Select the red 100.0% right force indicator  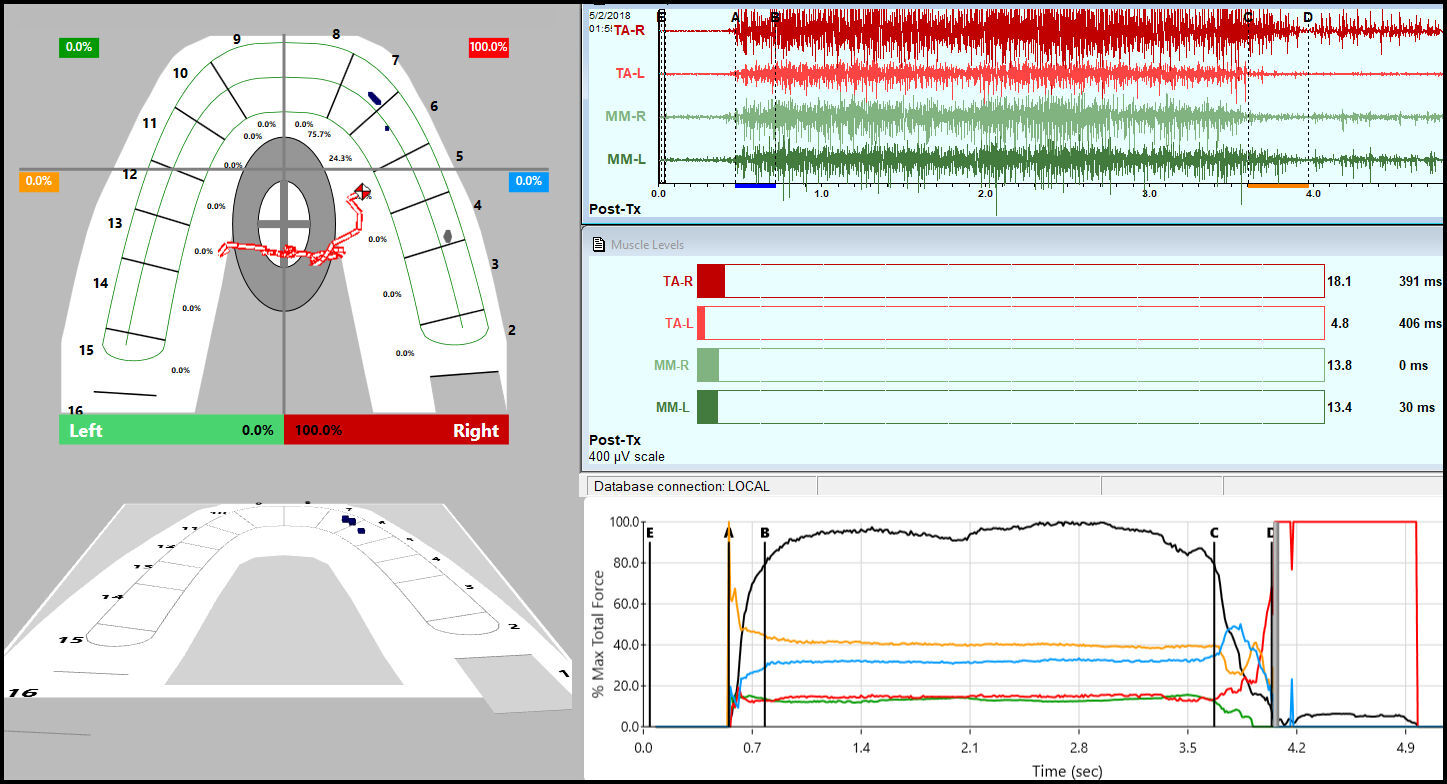(487, 47)
